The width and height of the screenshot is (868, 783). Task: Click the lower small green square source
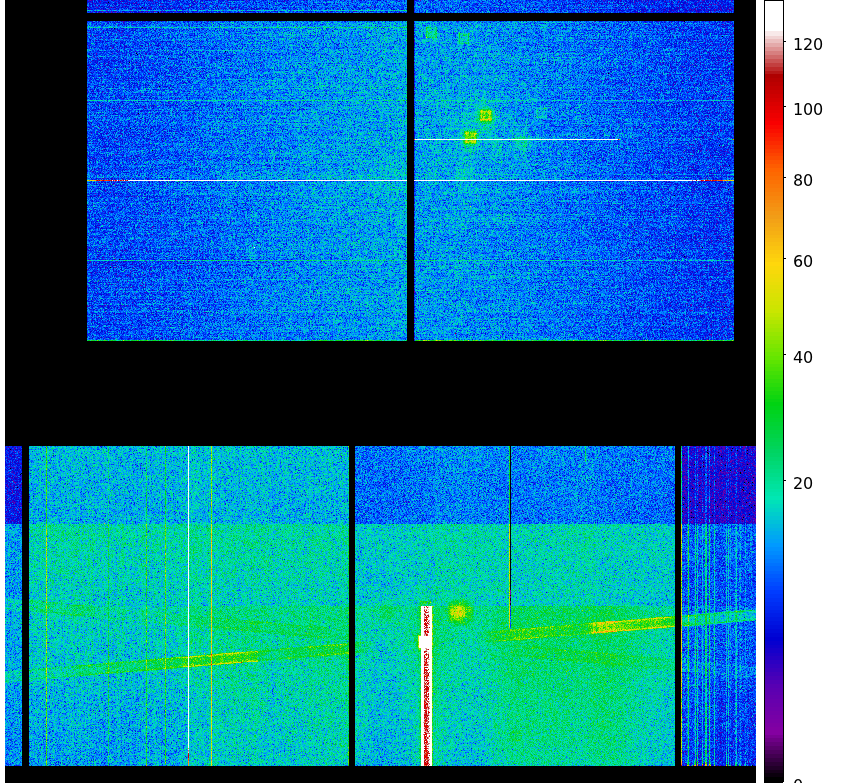click(470, 138)
